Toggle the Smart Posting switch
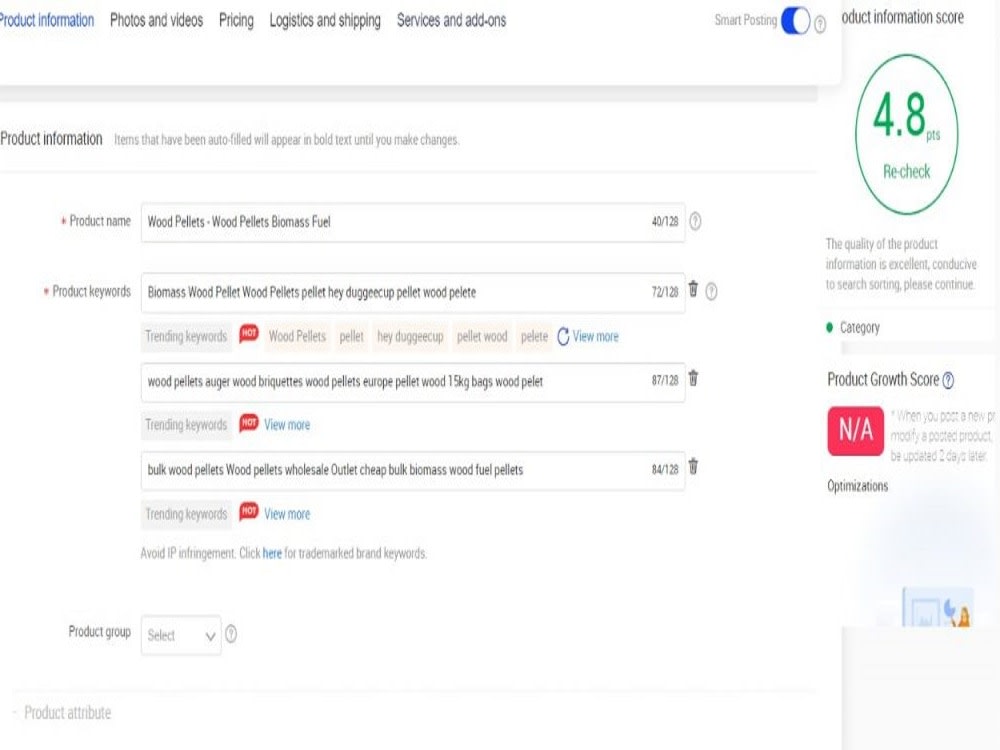The image size is (1000, 750). click(795, 21)
